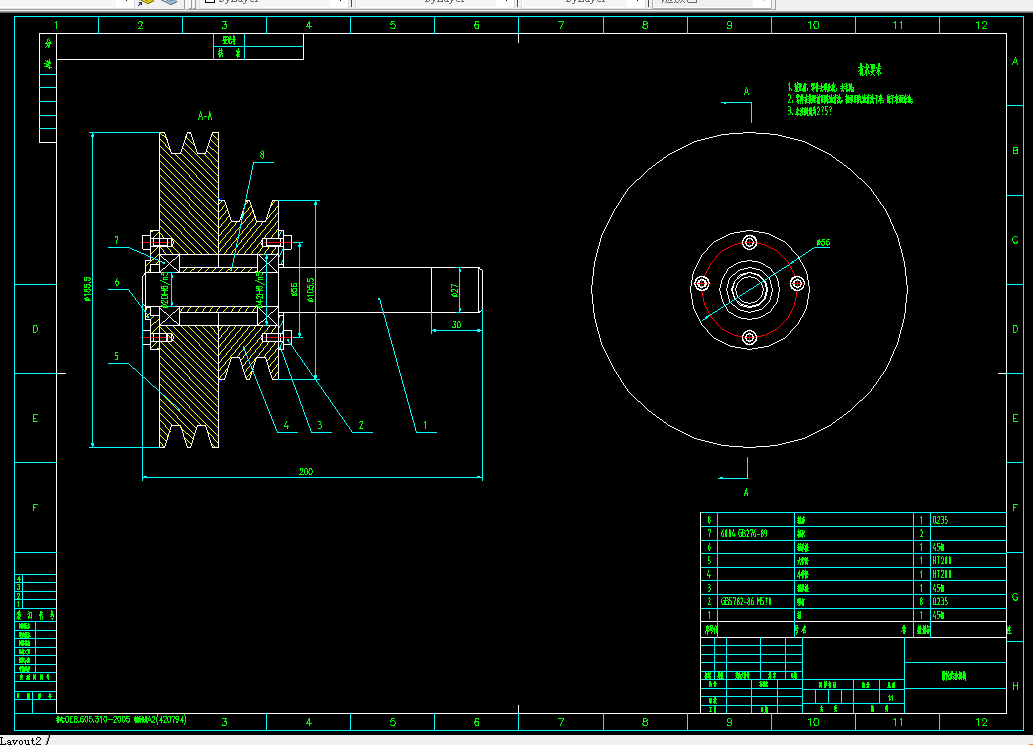
Task: Select HT200 material in parts list row 4
Action: tap(942, 574)
